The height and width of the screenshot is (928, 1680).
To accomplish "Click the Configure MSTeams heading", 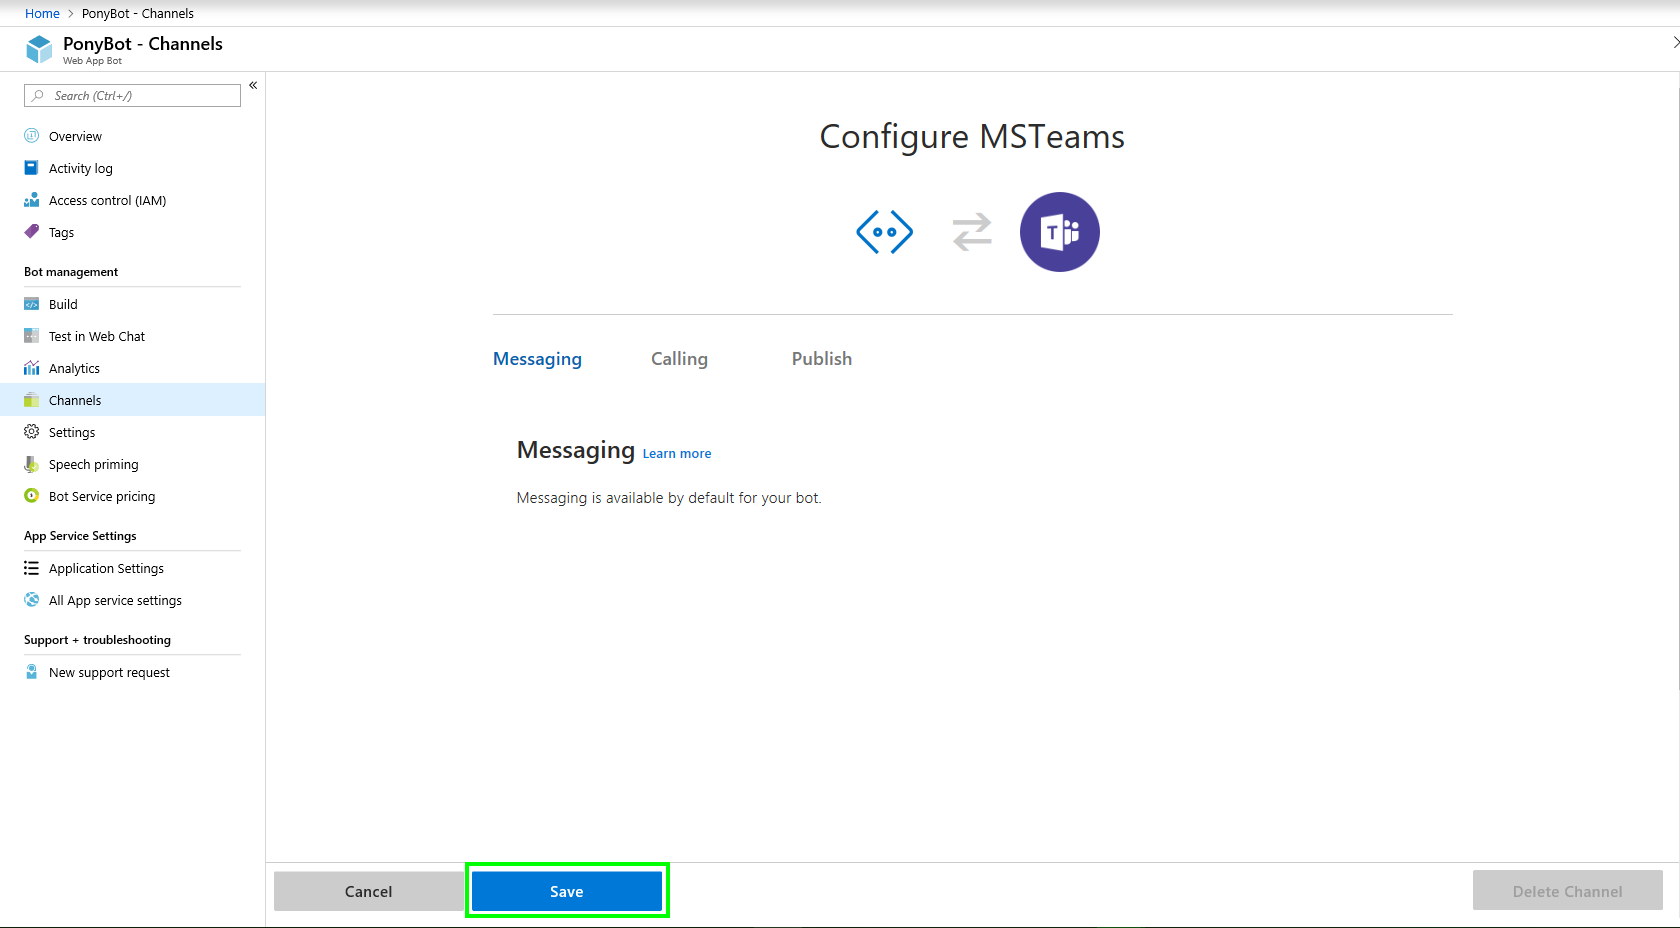I will click(x=972, y=136).
